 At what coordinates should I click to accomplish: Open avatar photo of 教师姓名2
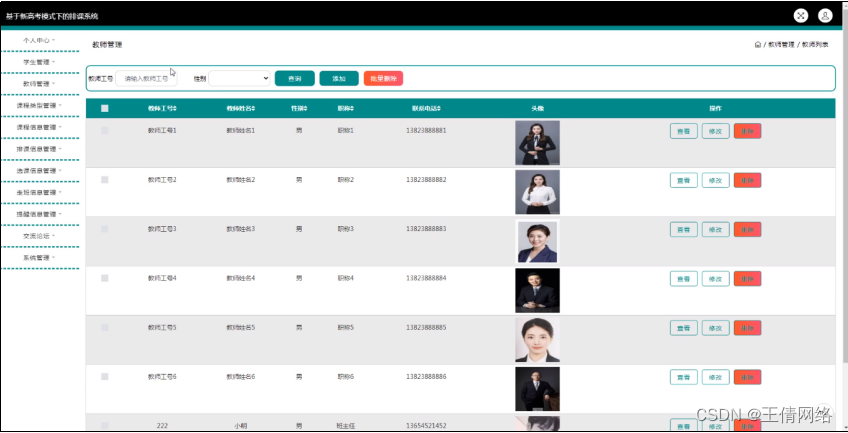(537, 192)
